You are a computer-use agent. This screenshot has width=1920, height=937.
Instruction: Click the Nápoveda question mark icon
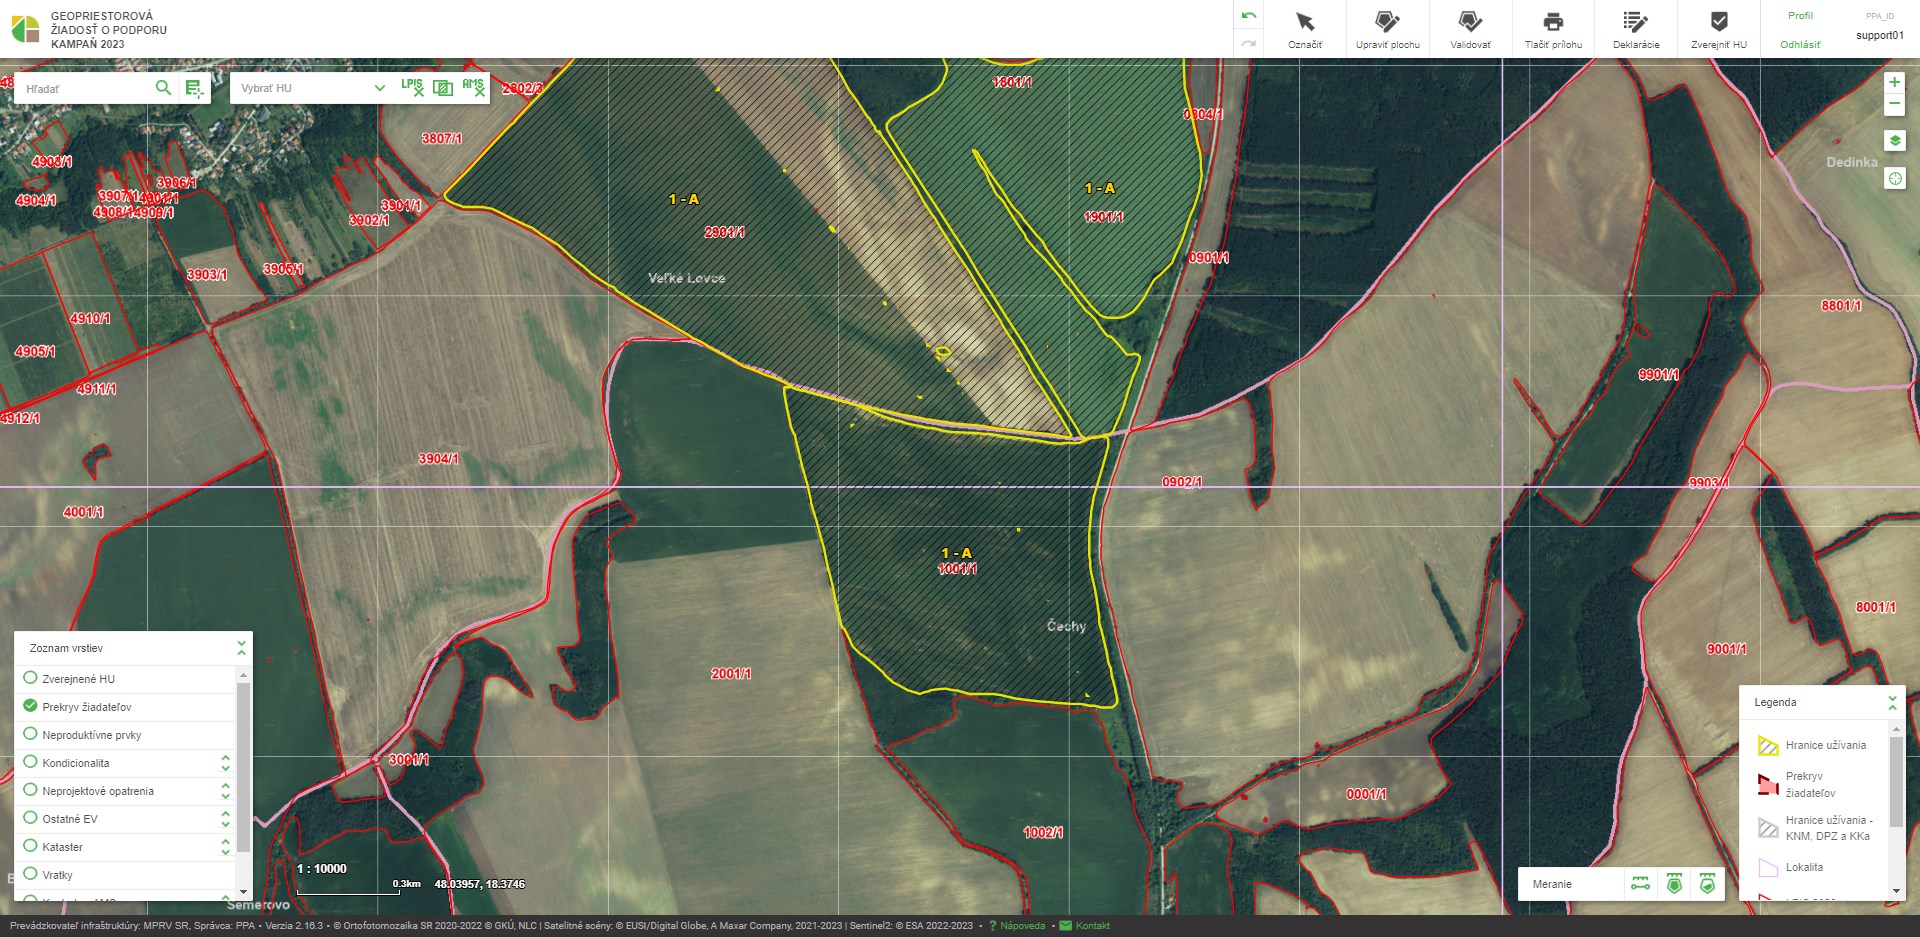click(x=992, y=926)
